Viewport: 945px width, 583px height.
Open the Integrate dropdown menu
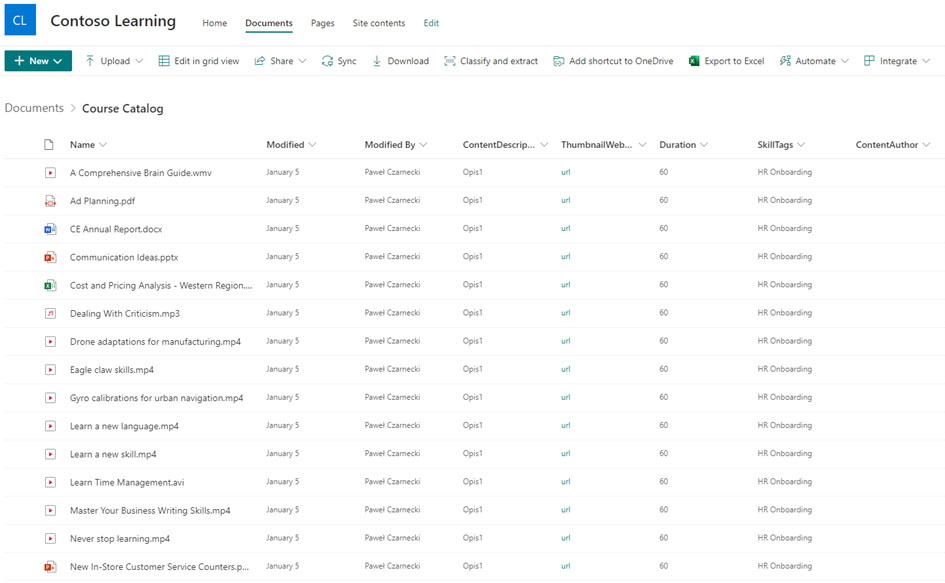926,61
